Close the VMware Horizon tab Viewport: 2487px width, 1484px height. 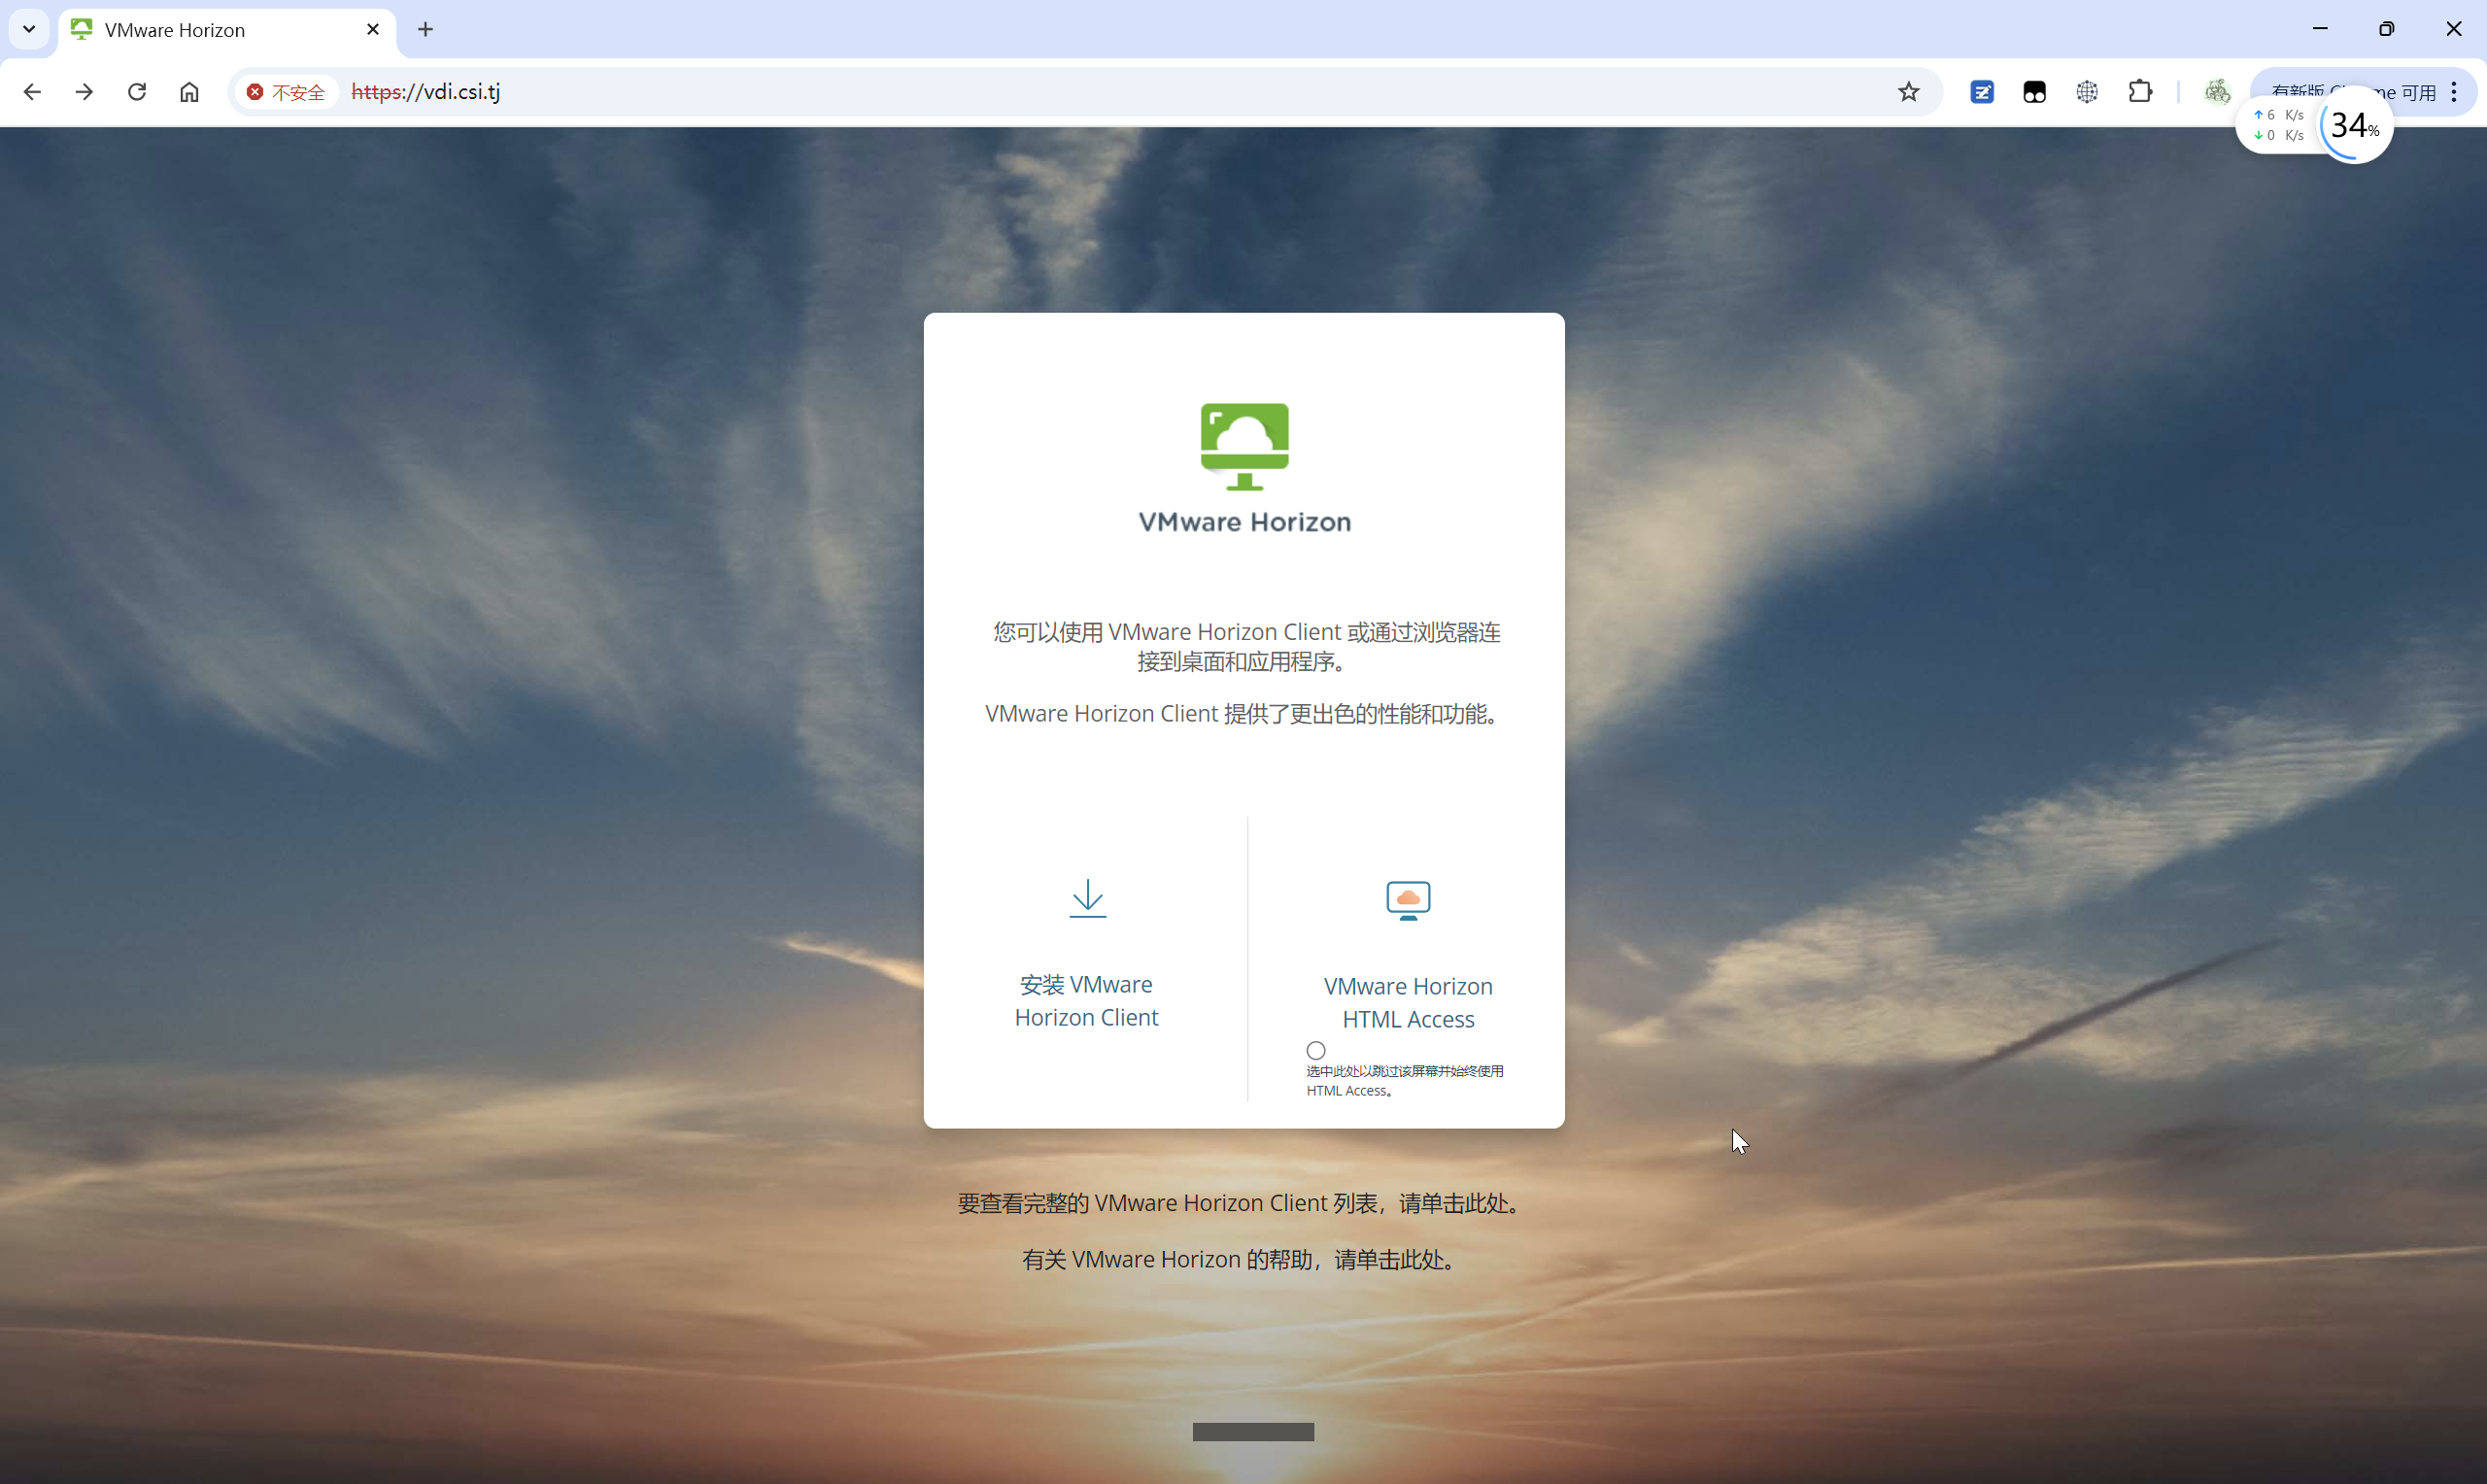[x=373, y=30]
